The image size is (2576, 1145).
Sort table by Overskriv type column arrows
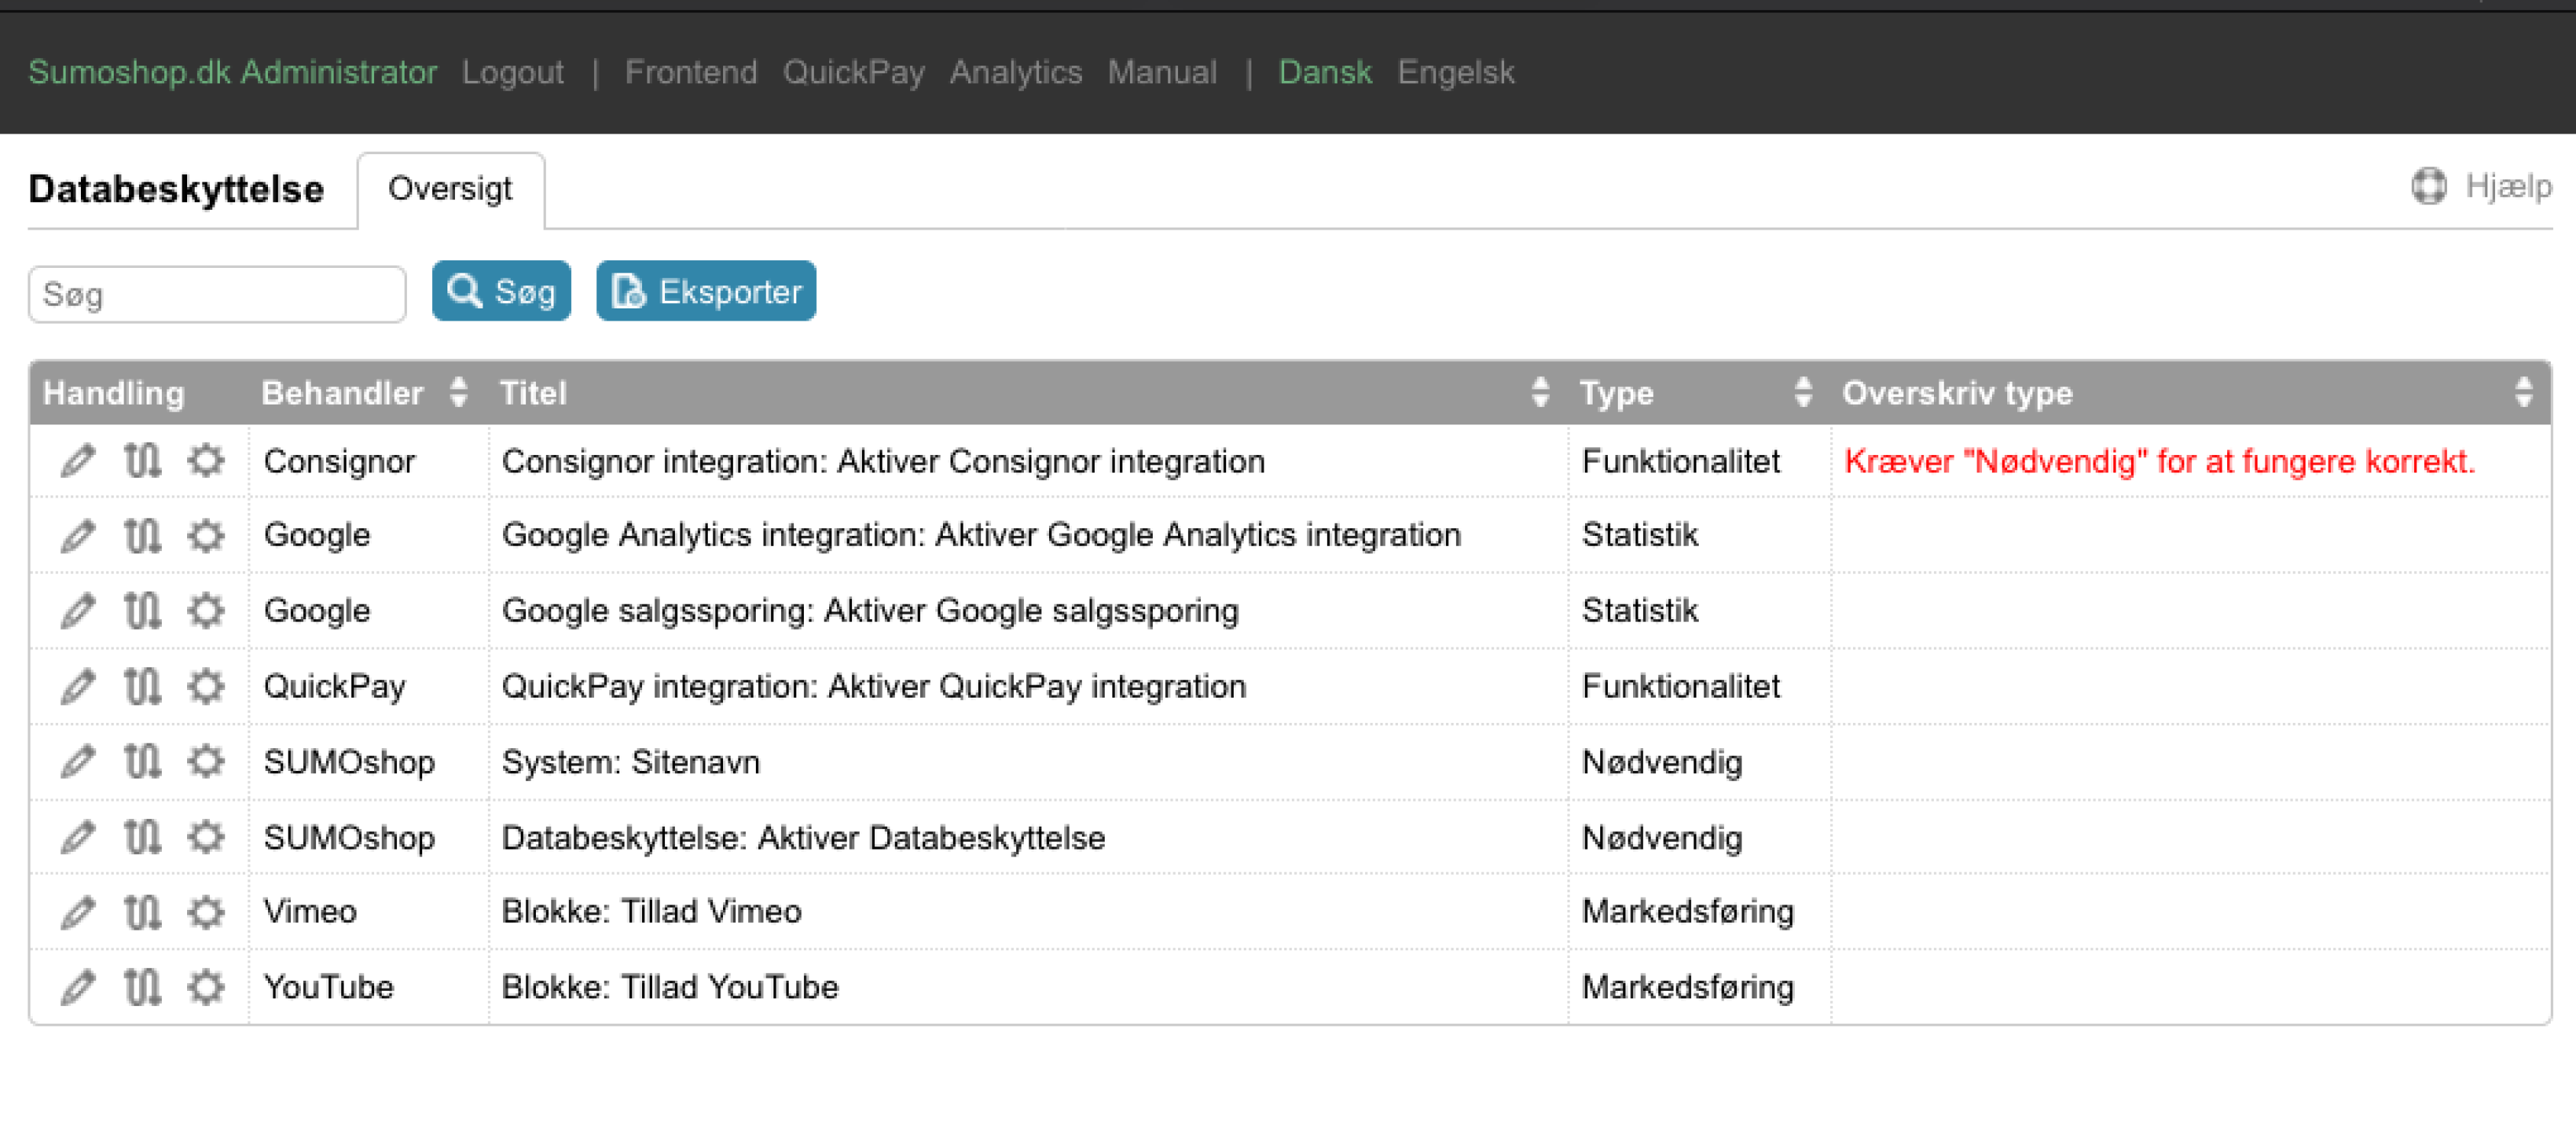[2524, 392]
